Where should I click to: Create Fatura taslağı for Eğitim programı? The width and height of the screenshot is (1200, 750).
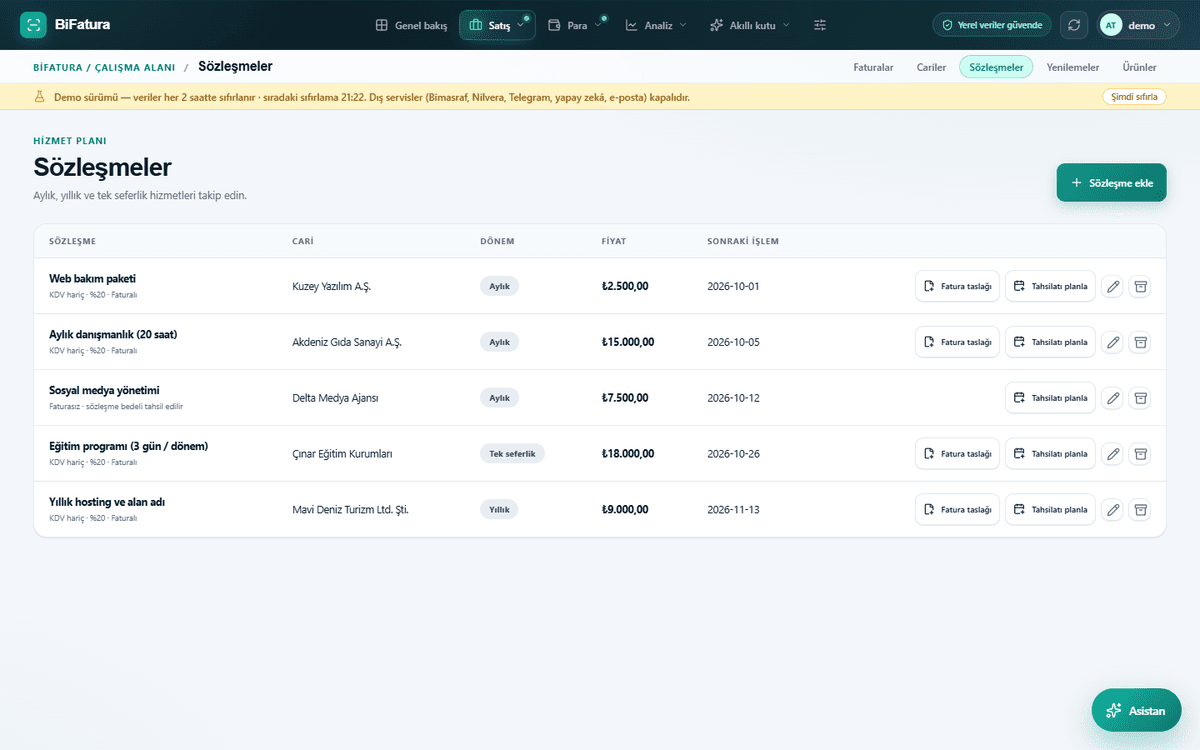tap(957, 454)
